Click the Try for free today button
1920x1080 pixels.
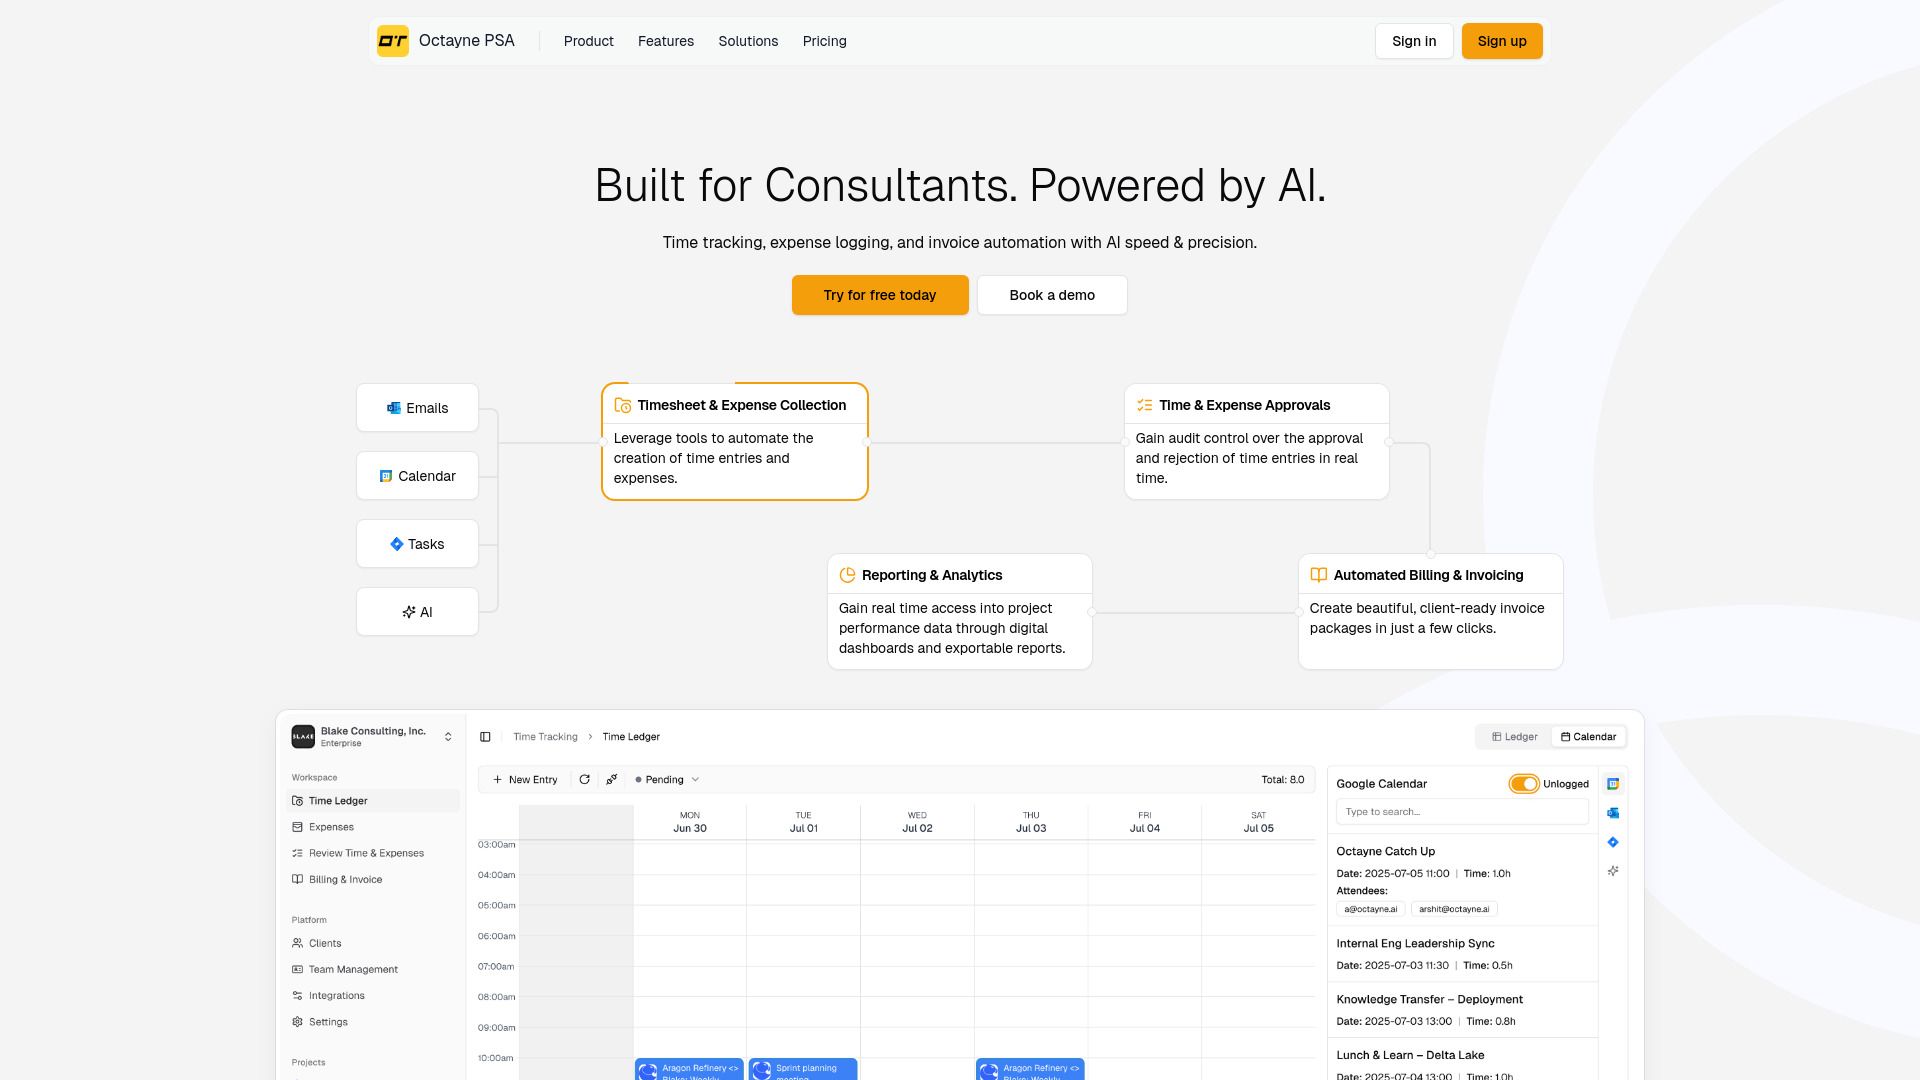pos(880,295)
